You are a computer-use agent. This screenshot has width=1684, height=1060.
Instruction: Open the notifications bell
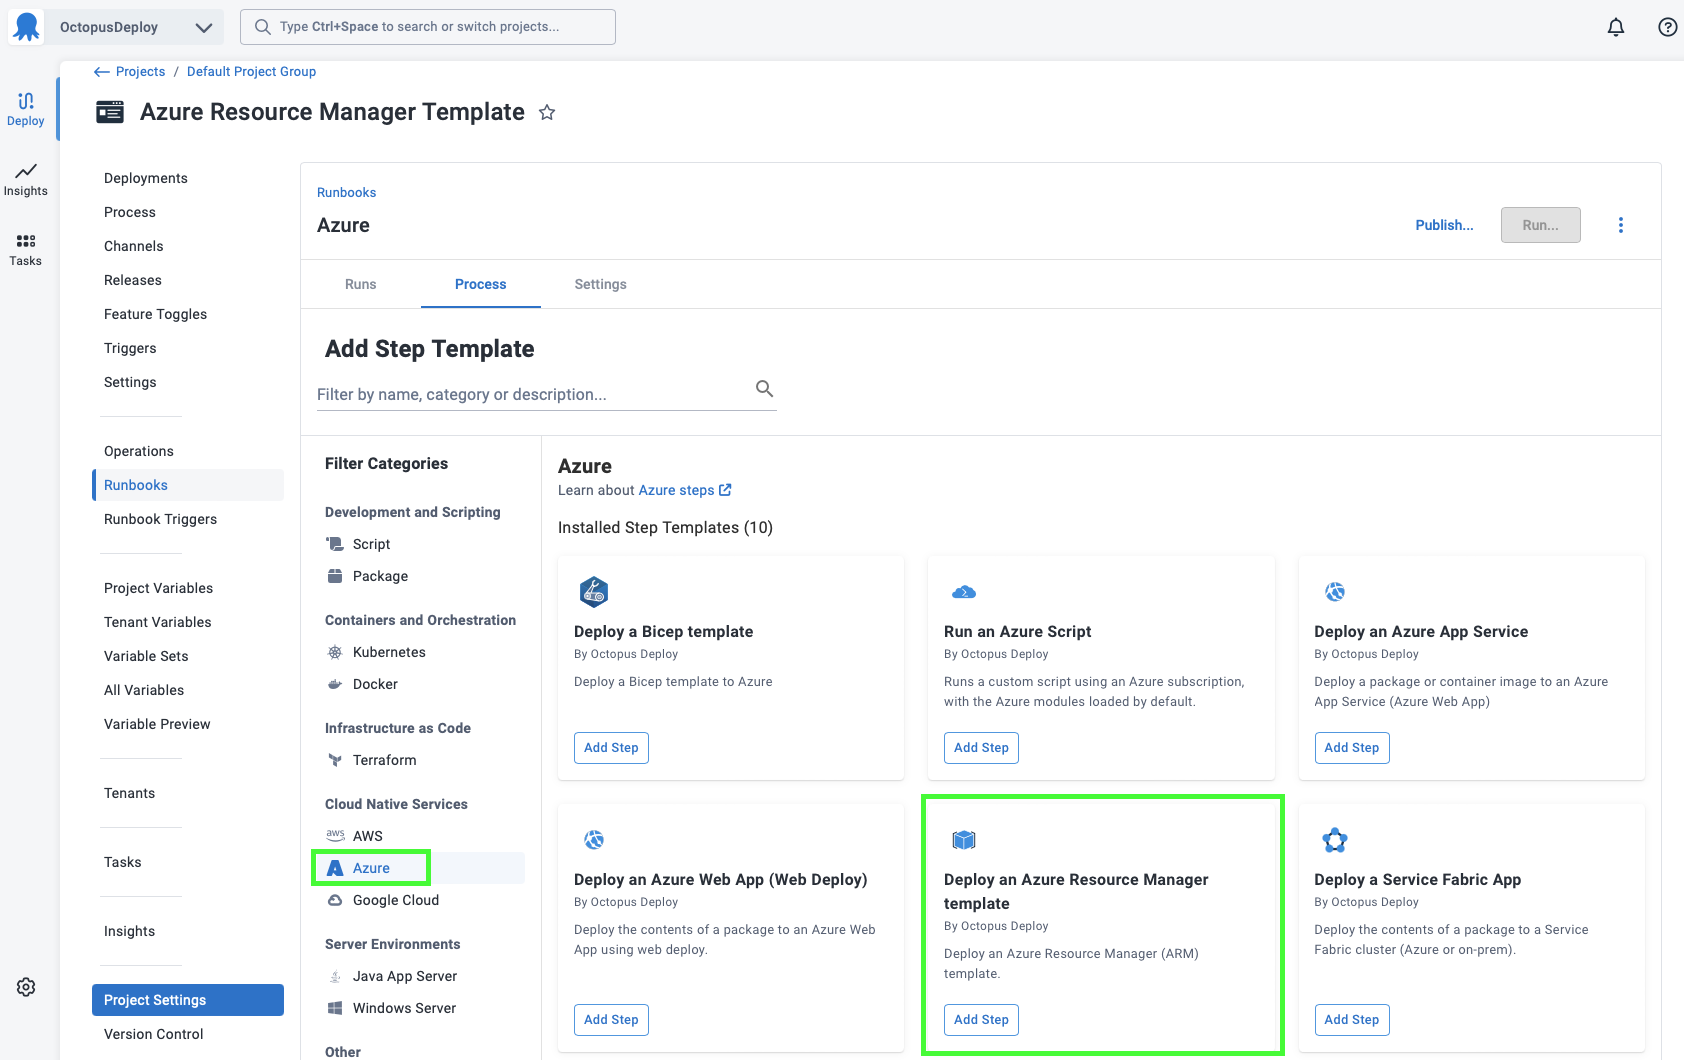point(1615,27)
